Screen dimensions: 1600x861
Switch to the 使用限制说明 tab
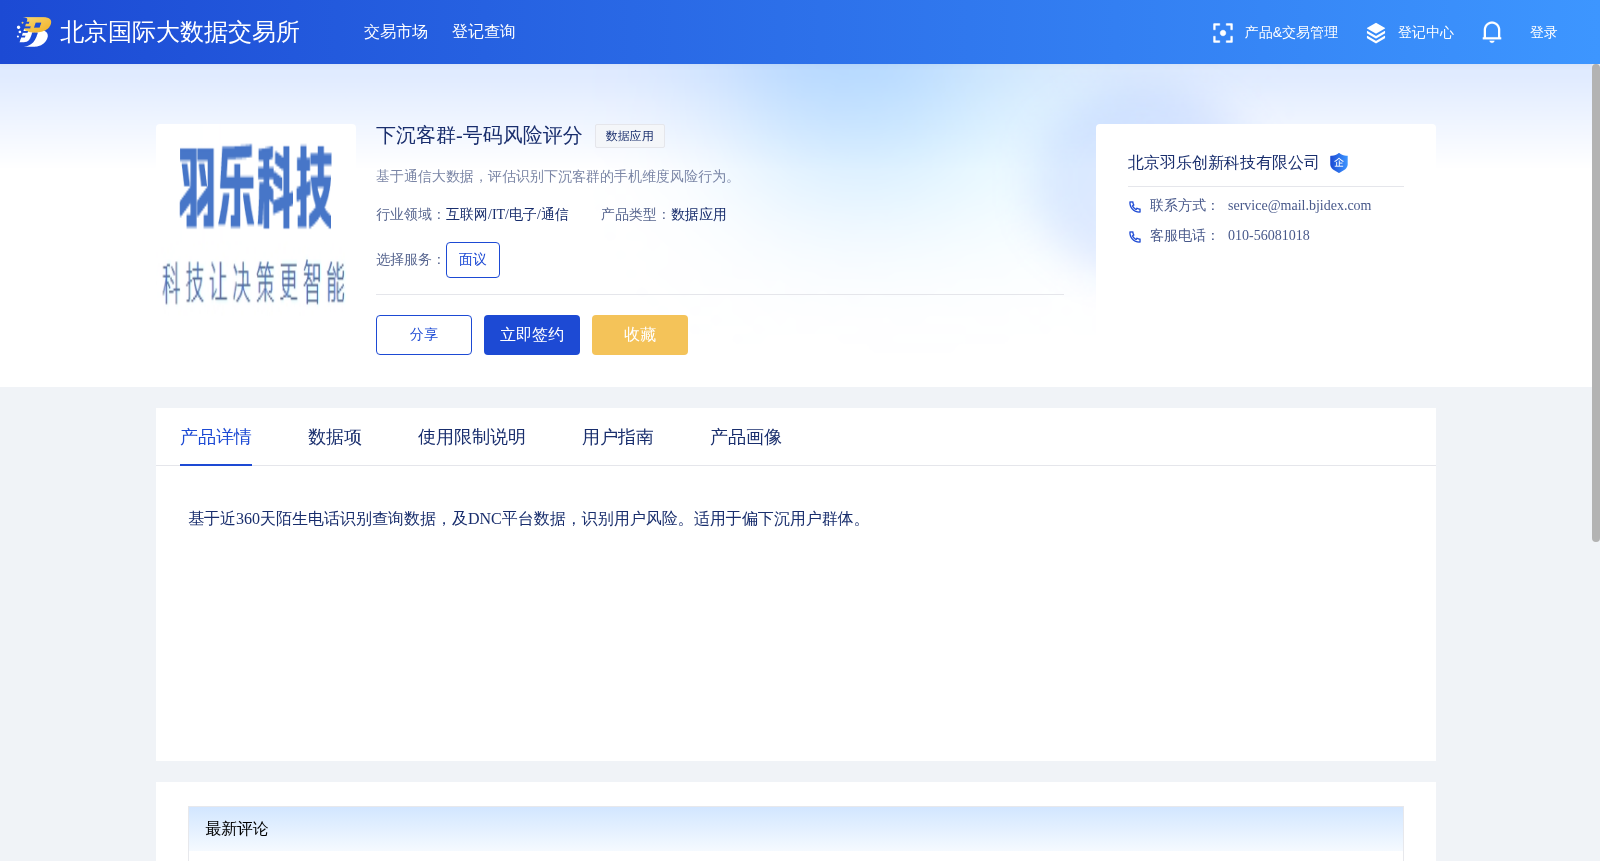[472, 437]
